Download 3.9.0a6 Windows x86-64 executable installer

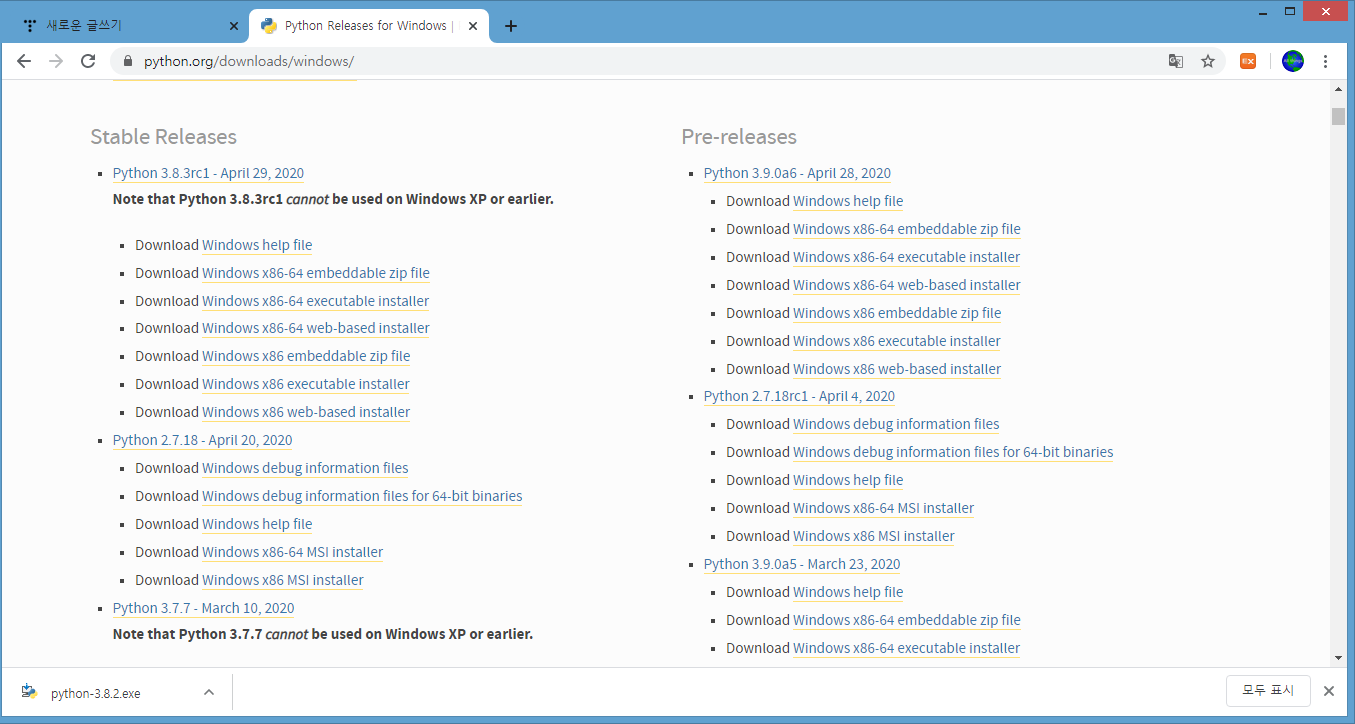coord(906,257)
